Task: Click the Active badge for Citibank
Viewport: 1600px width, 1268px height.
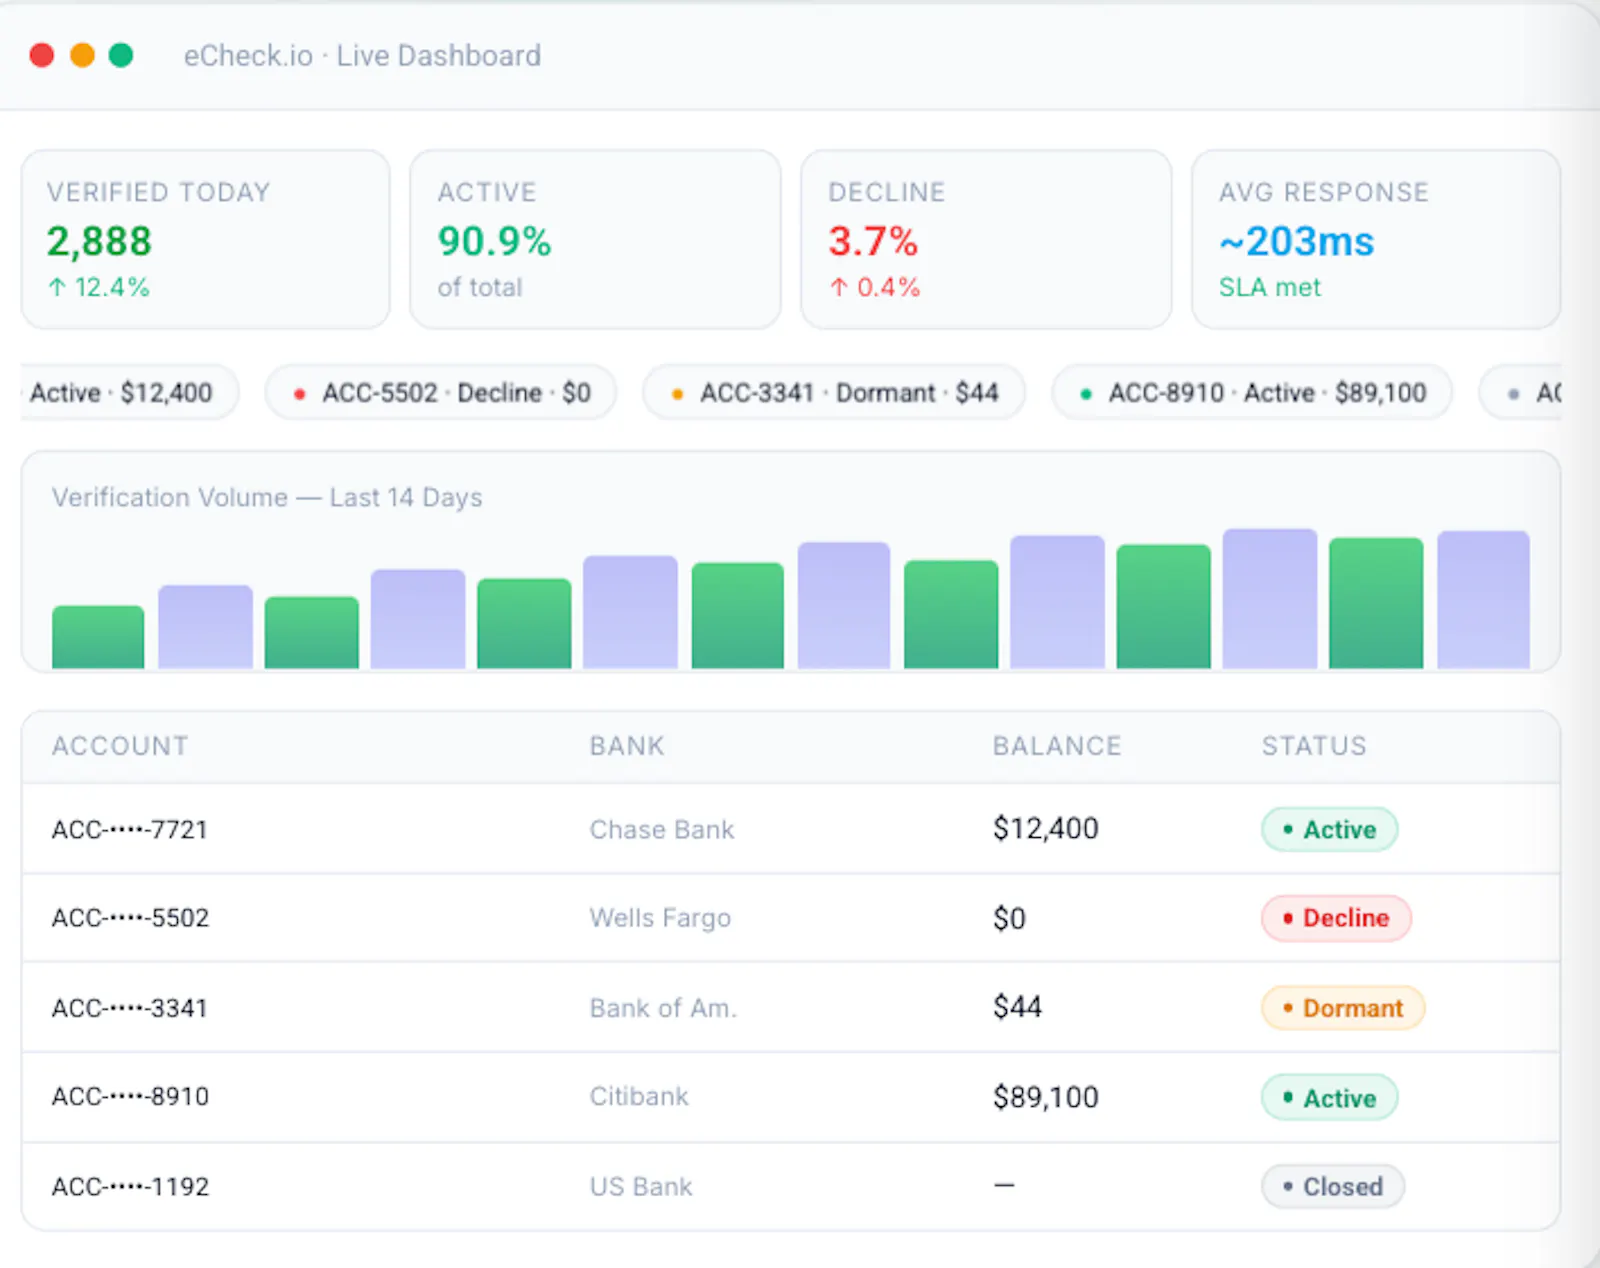Action: [x=1329, y=1097]
